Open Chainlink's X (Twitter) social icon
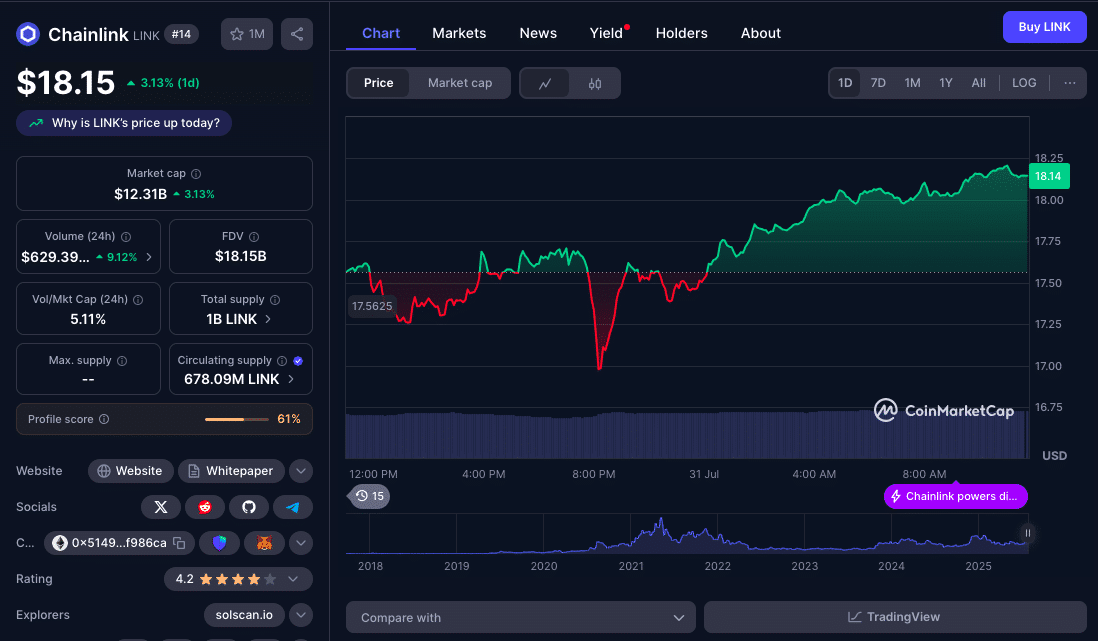 click(161, 506)
